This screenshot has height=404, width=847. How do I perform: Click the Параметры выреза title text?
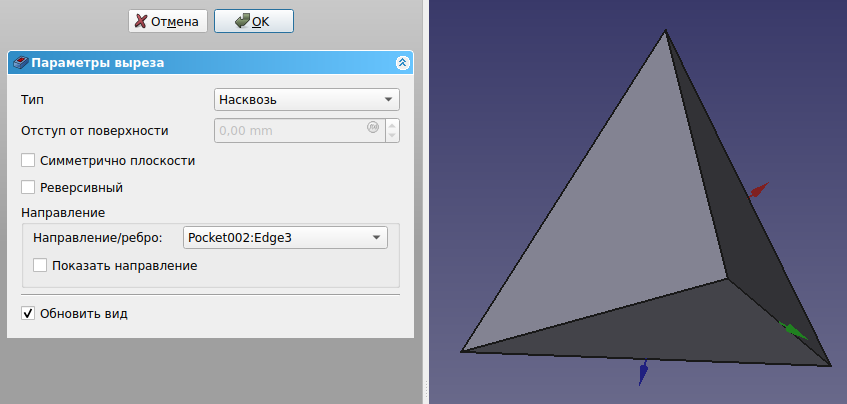click(98, 63)
